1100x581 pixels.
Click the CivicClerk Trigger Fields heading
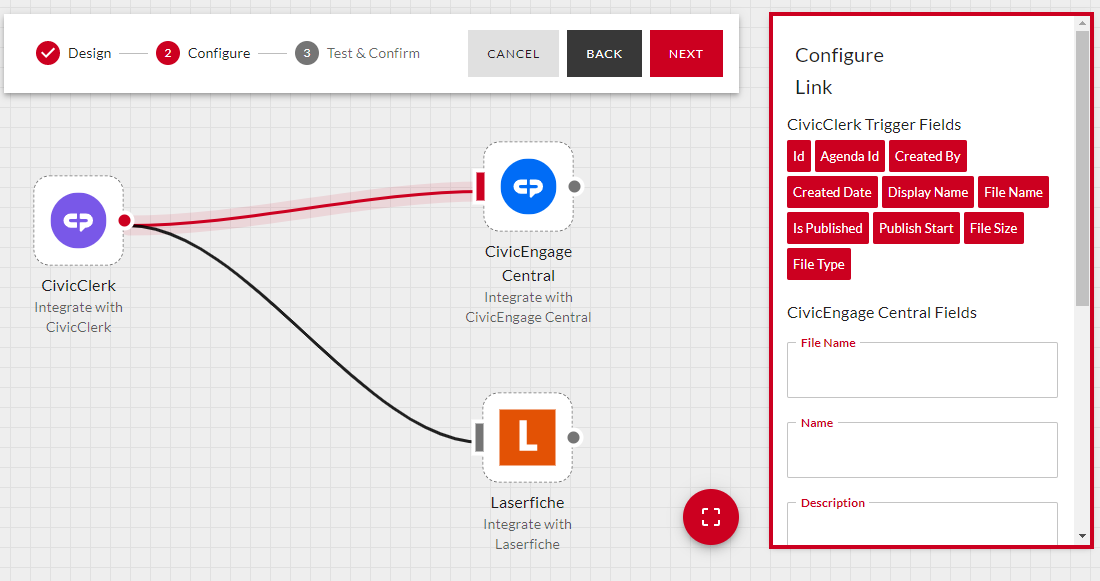(874, 125)
